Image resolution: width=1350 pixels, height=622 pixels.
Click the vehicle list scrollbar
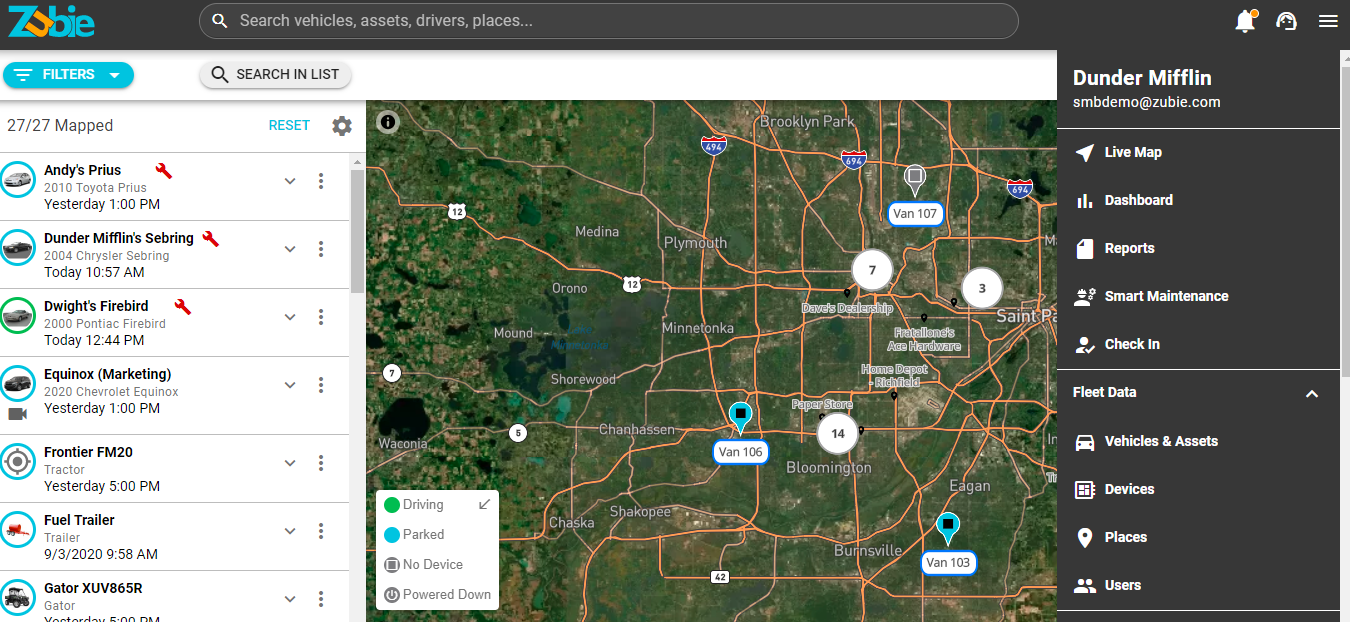click(x=357, y=231)
